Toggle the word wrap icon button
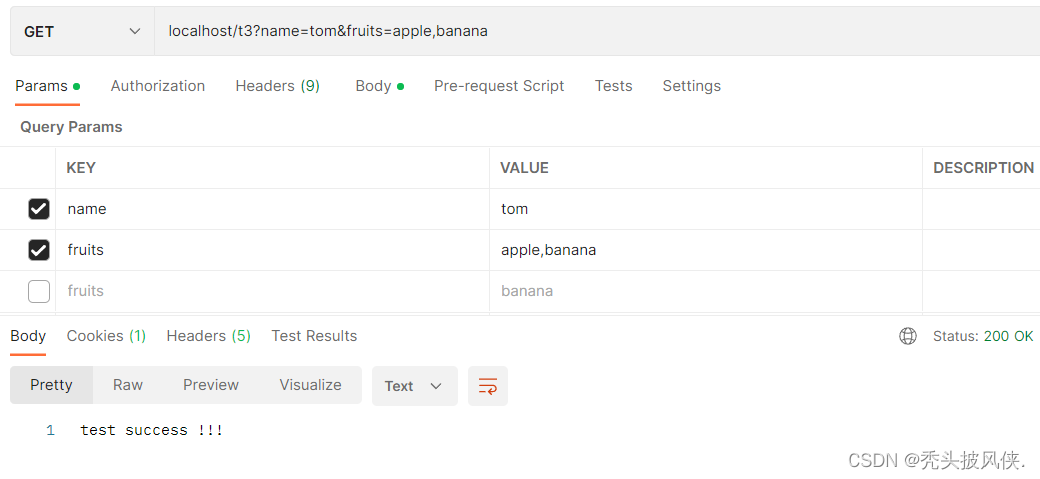The width and height of the screenshot is (1040, 479). click(488, 385)
